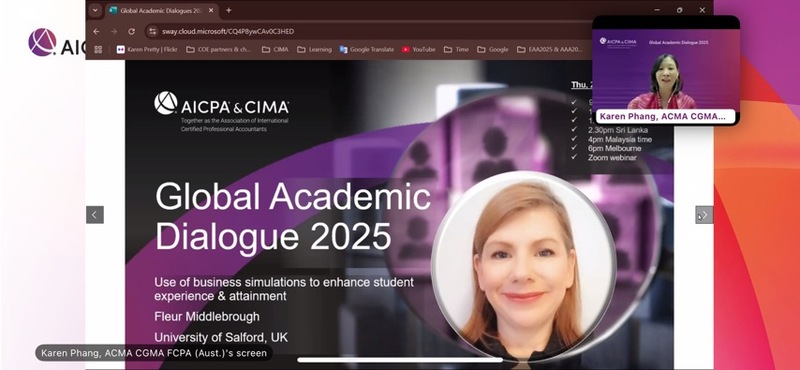Expand the Learning bookmark folder

point(314,50)
